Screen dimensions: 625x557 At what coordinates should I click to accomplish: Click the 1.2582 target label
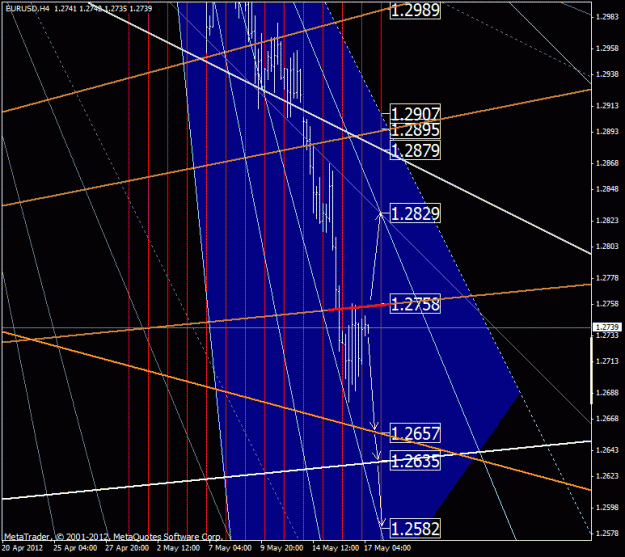[x=415, y=529]
